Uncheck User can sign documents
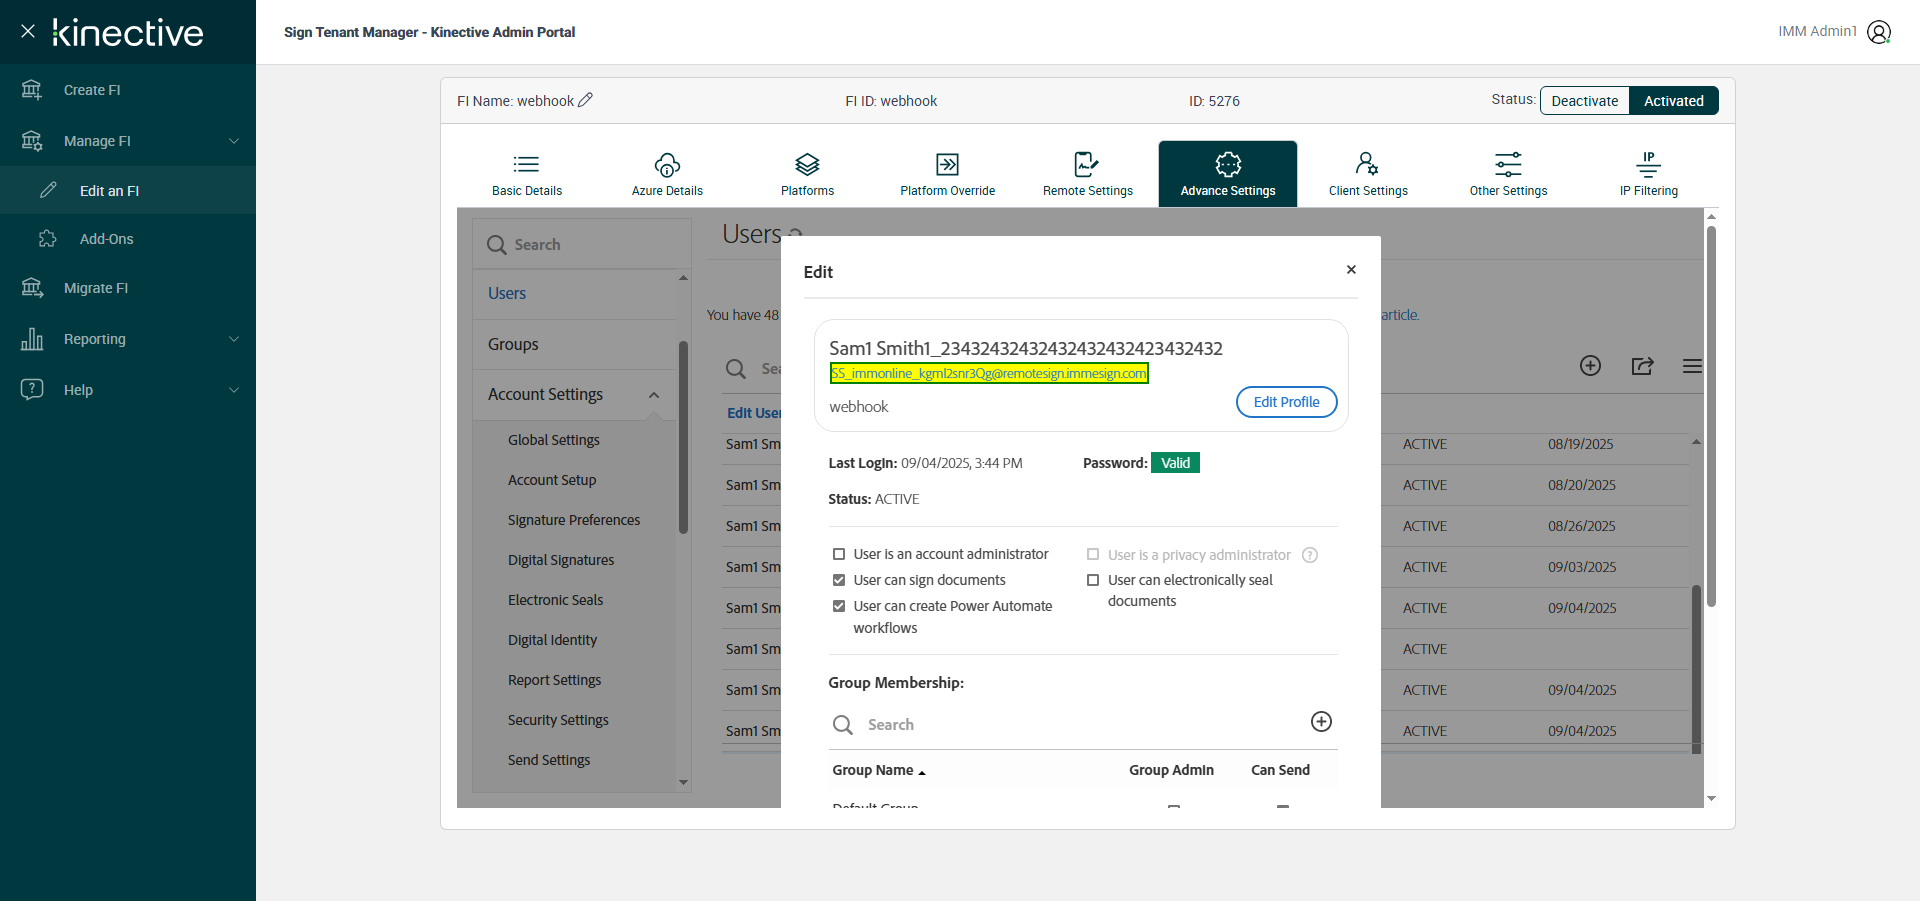Image resolution: width=1920 pixels, height=901 pixels. pos(839,580)
